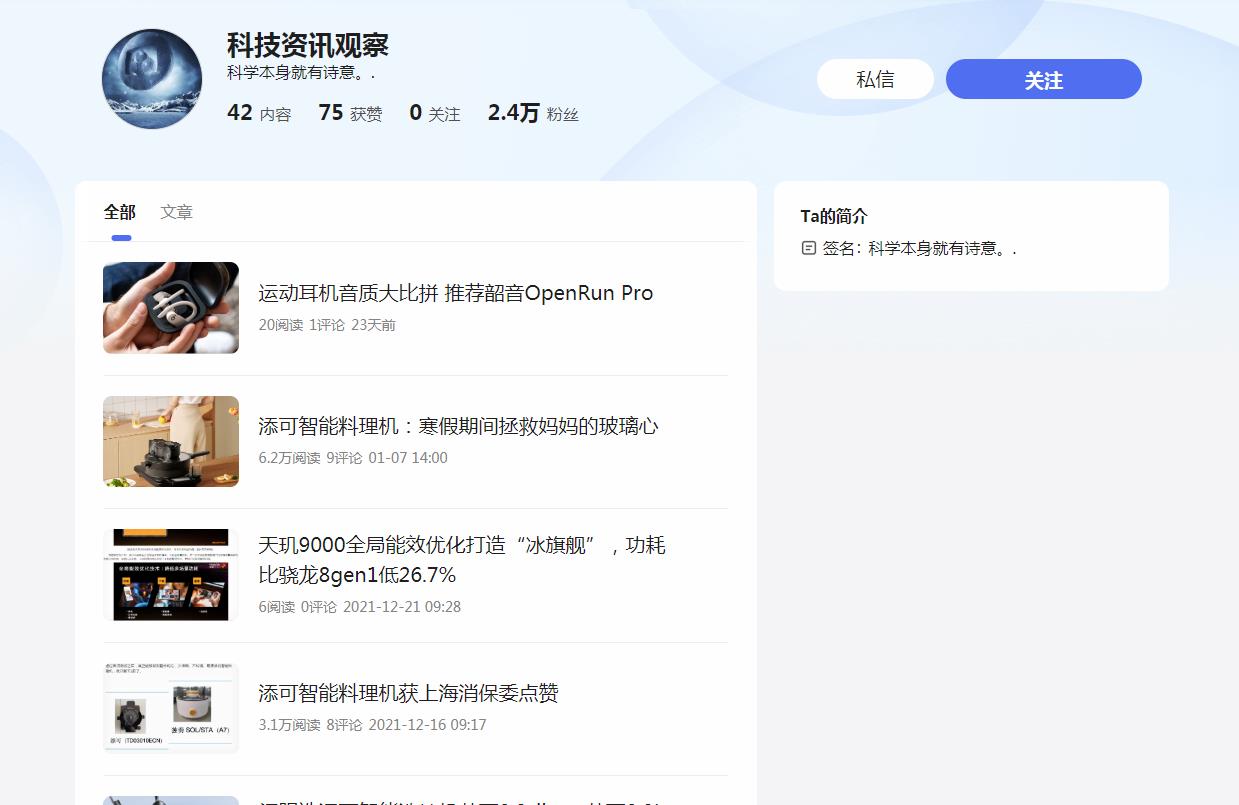Click the 6.2万阅读 count
Viewport: 1239px width, 805px height.
(289, 458)
